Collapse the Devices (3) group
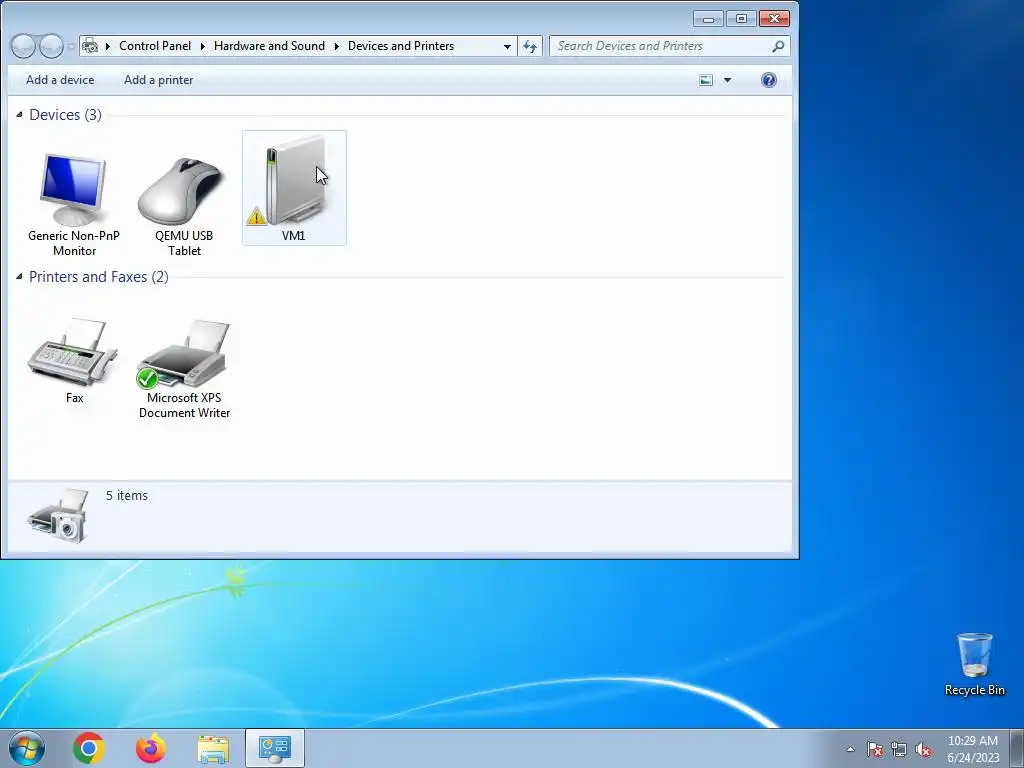This screenshot has height=768, width=1024. click(19, 114)
